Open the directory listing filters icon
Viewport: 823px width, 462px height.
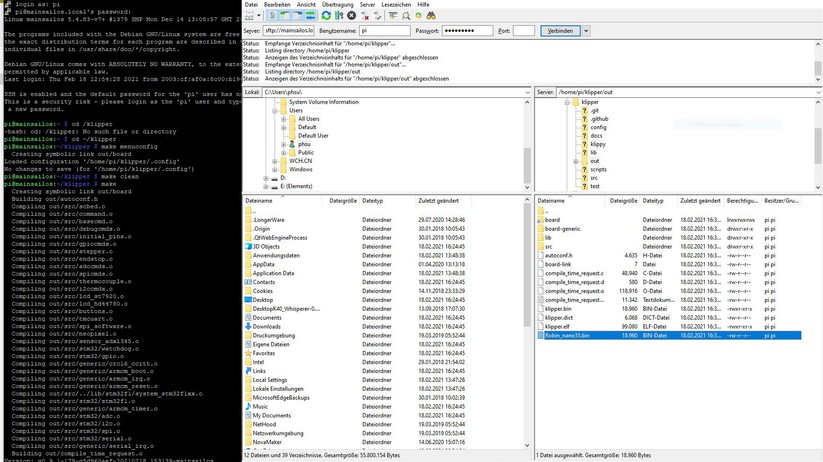coord(392,16)
